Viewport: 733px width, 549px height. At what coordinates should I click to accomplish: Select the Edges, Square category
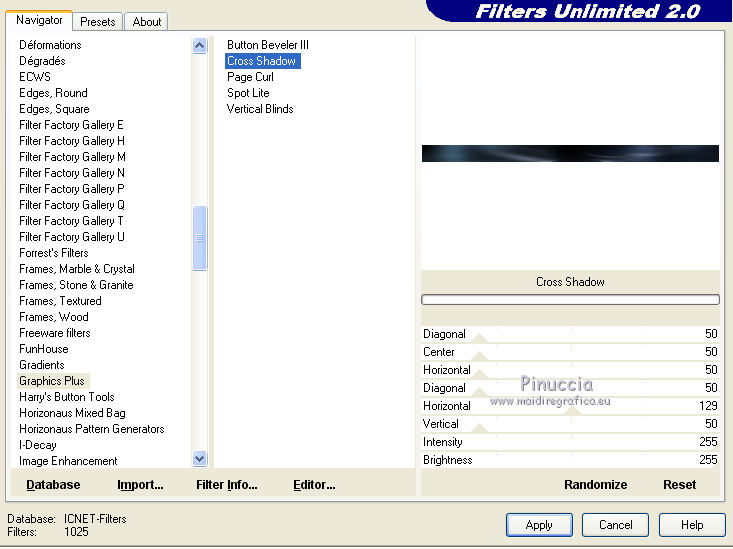54,109
